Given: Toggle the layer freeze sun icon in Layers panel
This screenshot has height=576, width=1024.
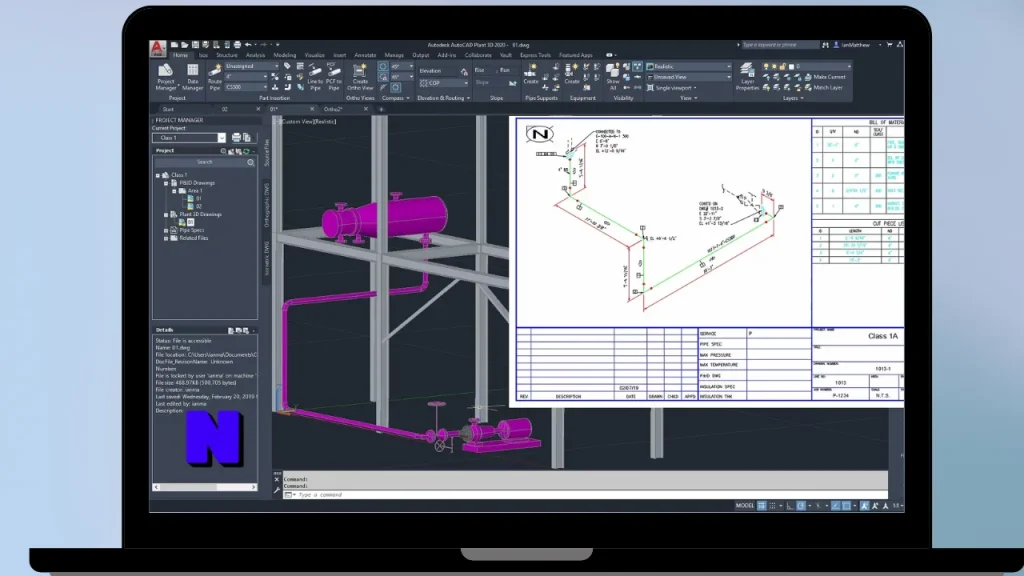Looking at the screenshot, I should pos(775,67).
